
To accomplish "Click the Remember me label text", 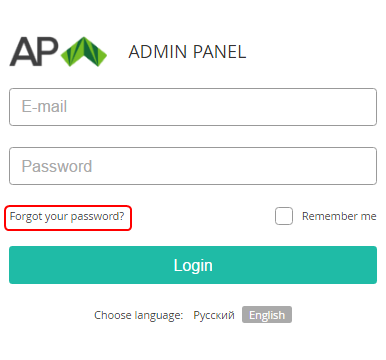I will click(x=339, y=216).
